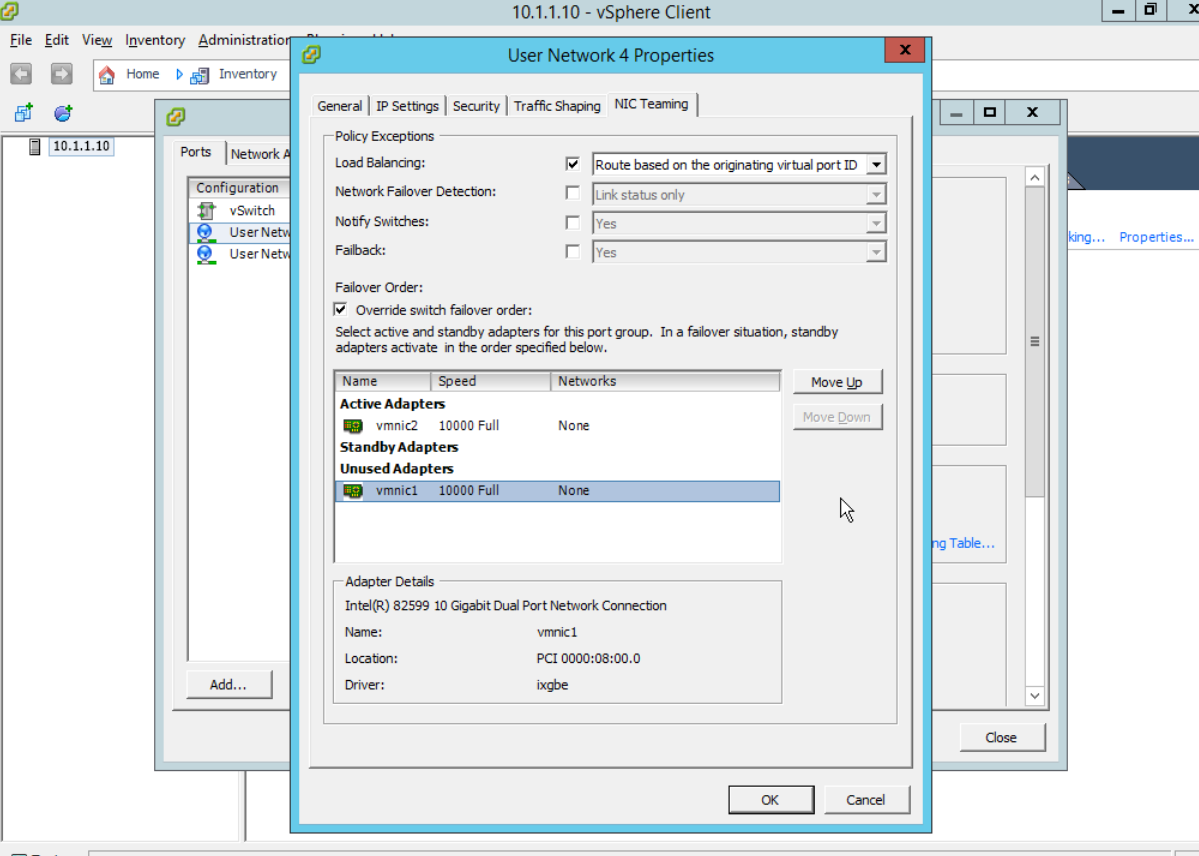Select the vmnic1 adapter icon
This screenshot has height=856, width=1199.
coord(353,491)
